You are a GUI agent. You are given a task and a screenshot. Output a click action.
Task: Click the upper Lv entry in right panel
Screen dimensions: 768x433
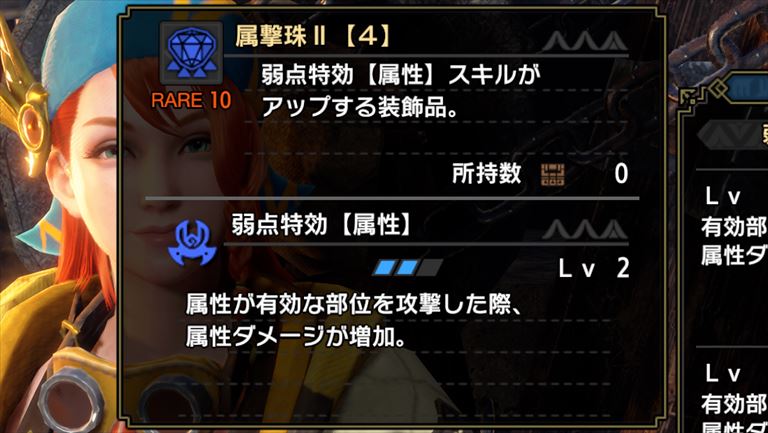coord(722,196)
